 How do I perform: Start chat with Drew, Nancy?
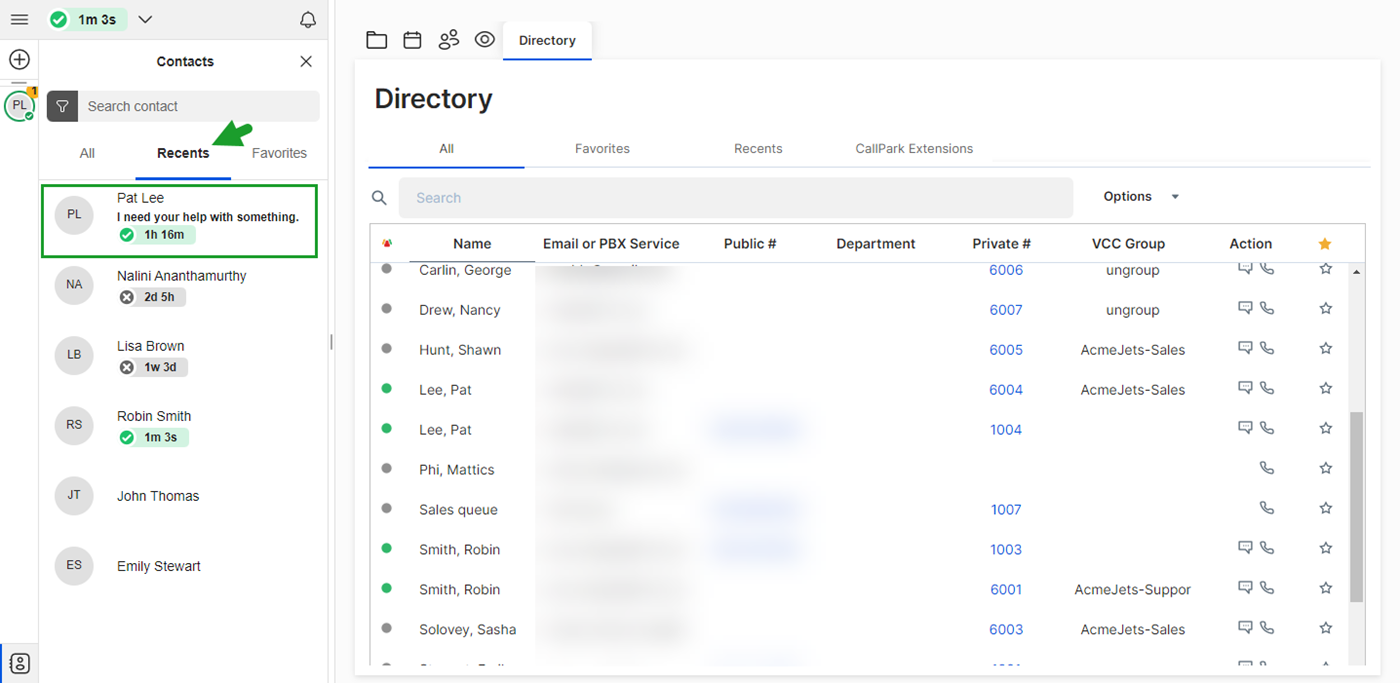click(1245, 309)
